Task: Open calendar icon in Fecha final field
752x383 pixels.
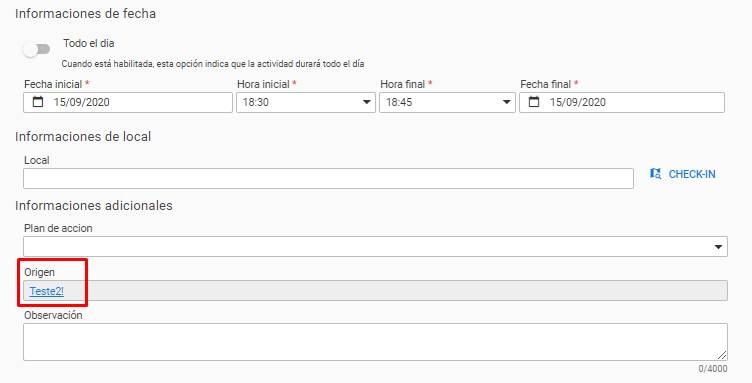Action: 534,102
